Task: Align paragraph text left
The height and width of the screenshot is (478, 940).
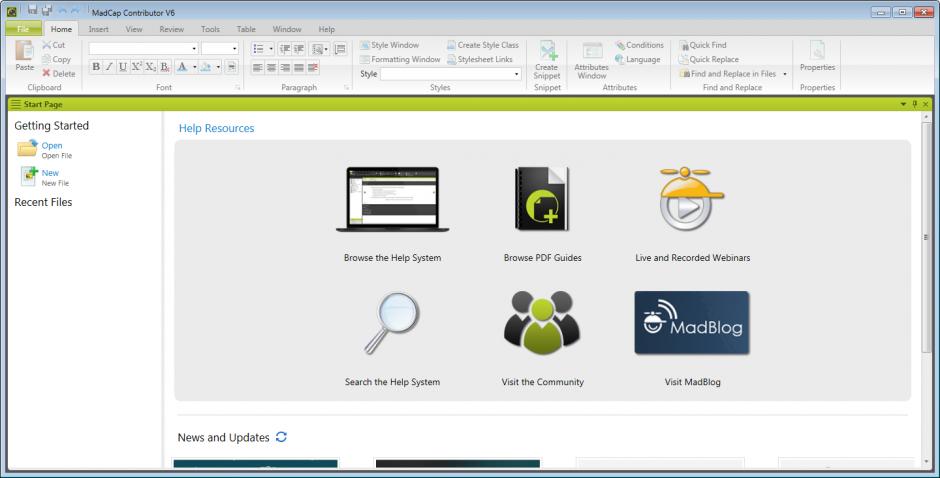Action: 258,68
